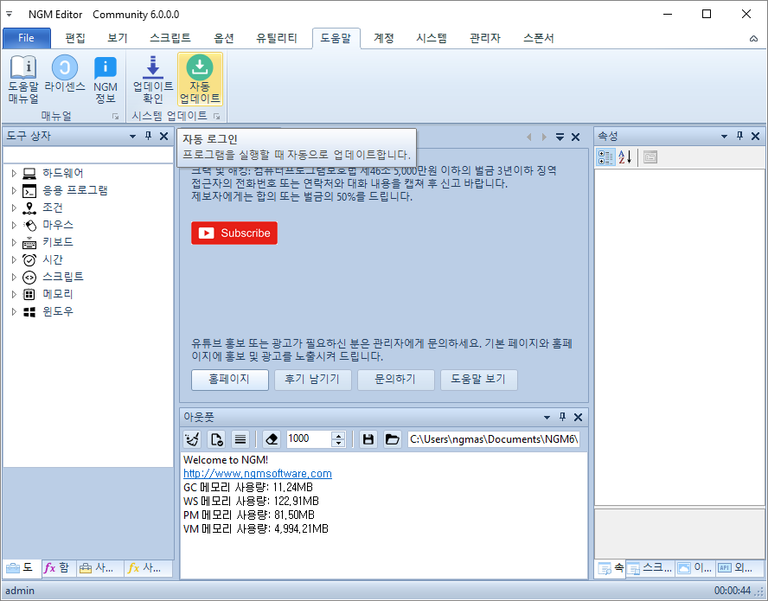Click the output path field
This screenshot has width=768, height=601.
coord(494,439)
